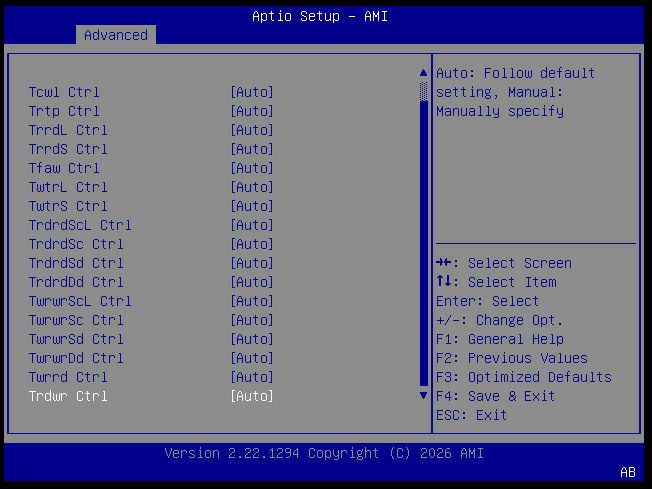Open the Advanced tab

pyautogui.click(x=116, y=35)
